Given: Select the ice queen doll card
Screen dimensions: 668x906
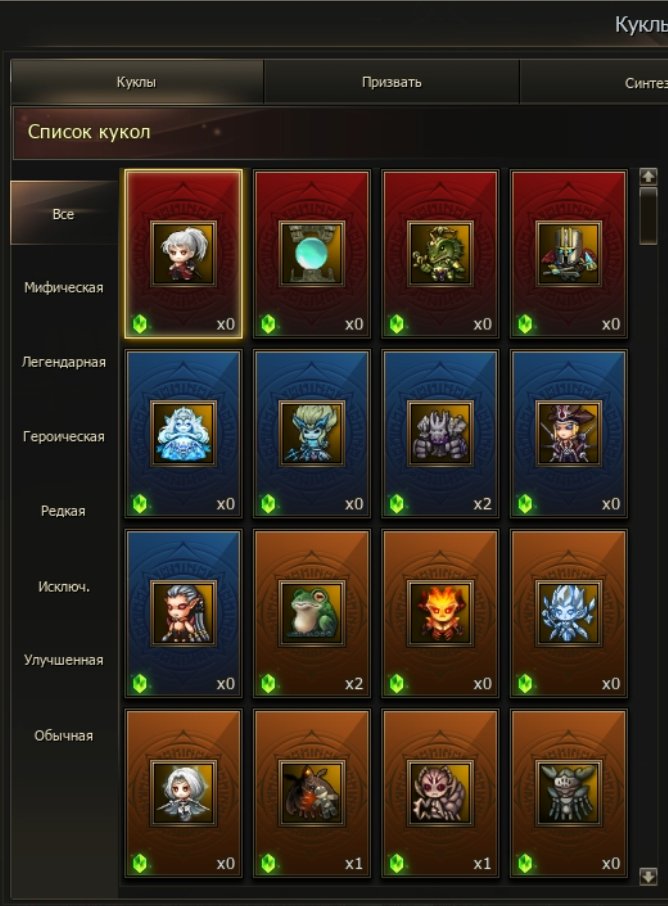Looking at the screenshot, I should pos(183,433).
